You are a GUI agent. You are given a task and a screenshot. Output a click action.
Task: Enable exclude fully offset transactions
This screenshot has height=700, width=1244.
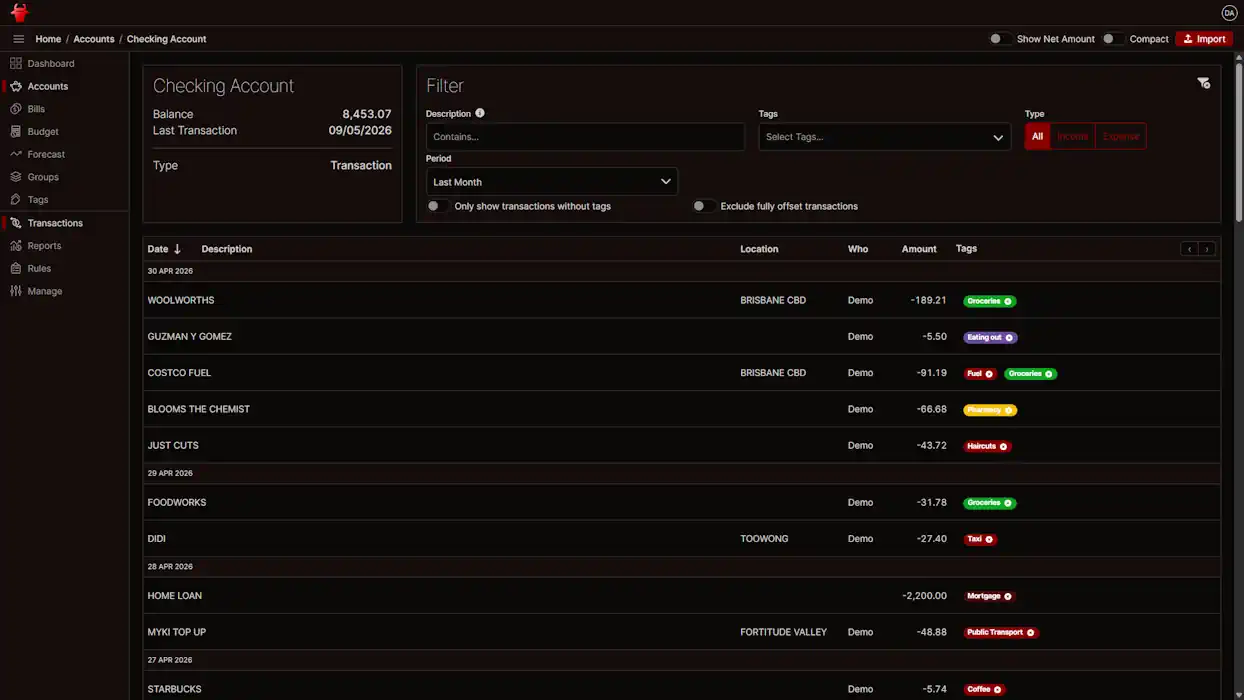coord(703,206)
